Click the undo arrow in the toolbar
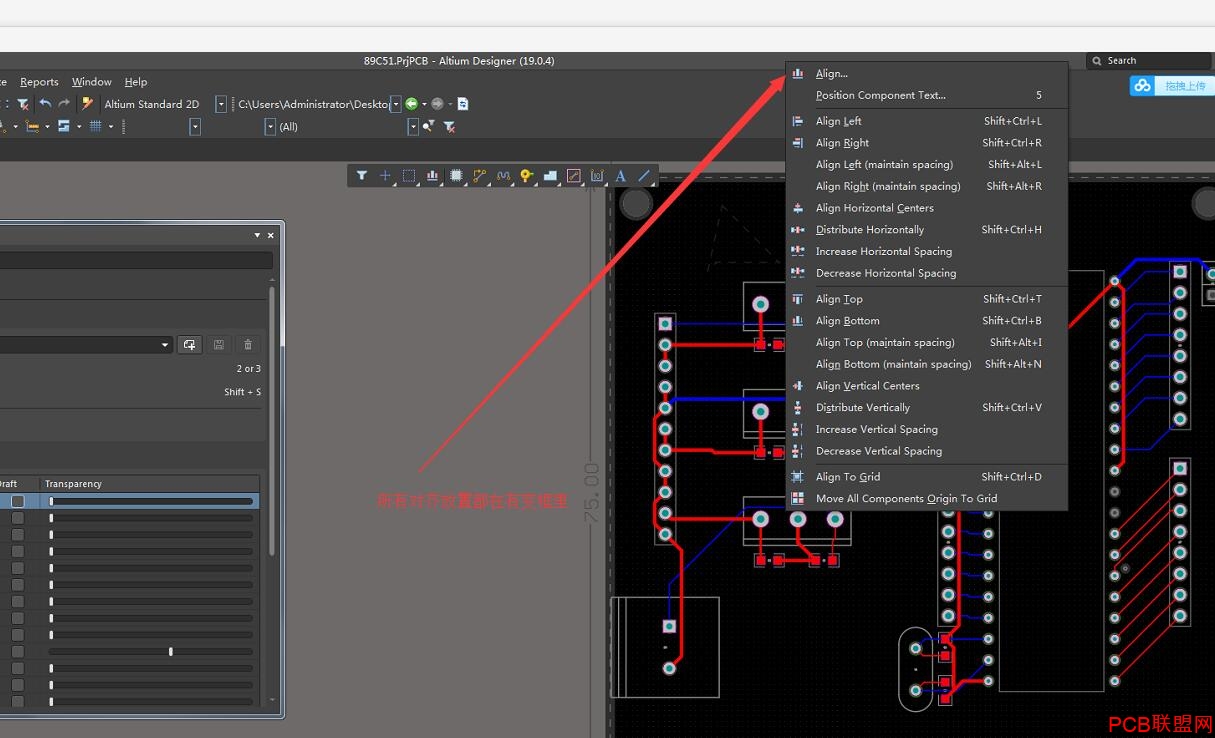Viewport: 1215px width, 738px height. pos(45,104)
